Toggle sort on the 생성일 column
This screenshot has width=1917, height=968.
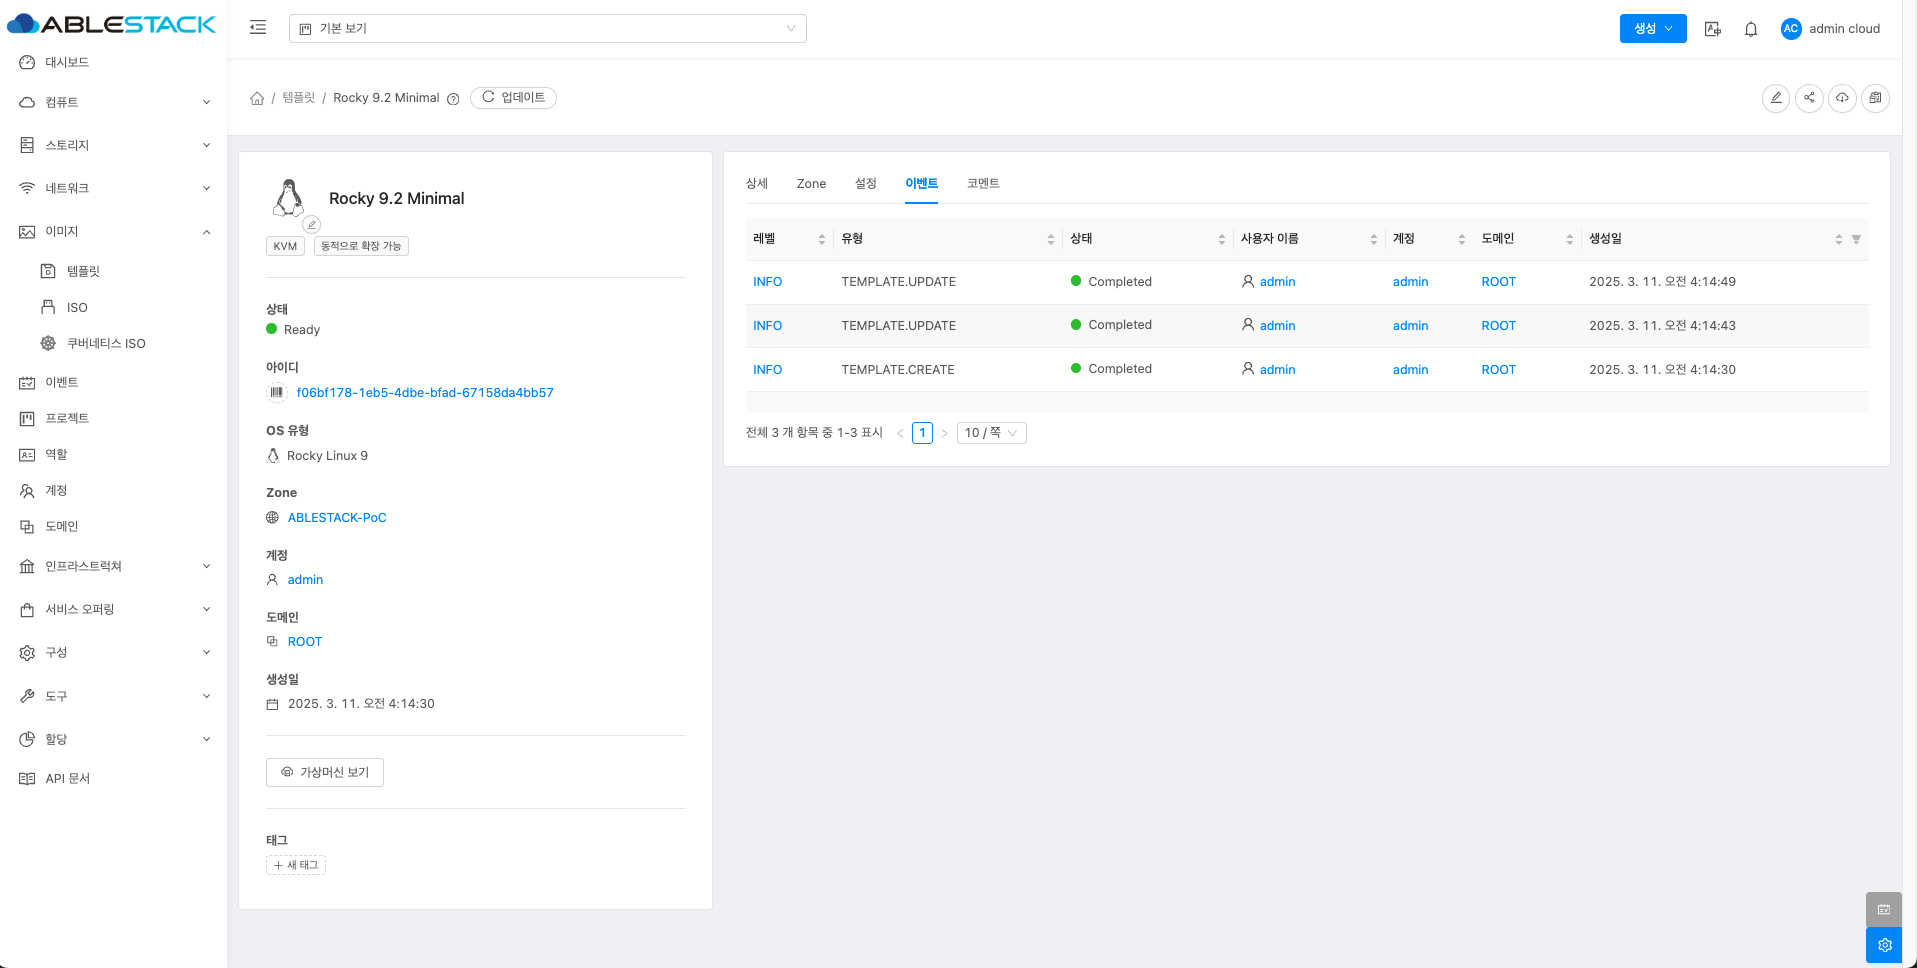click(1837, 239)
